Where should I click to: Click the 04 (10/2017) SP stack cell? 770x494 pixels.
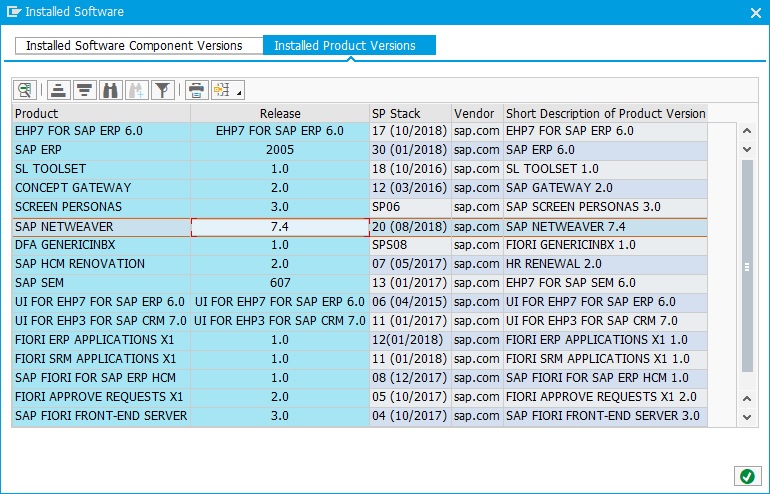point(410,416)
